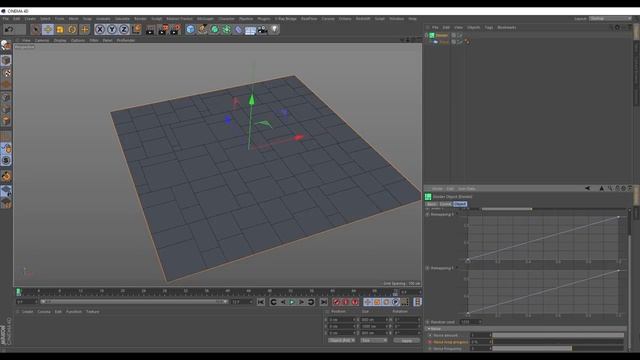Add a cube primitive object
The width and height of the screenshot is (640, 360).
pyautogui.click(x=190, y=29)
